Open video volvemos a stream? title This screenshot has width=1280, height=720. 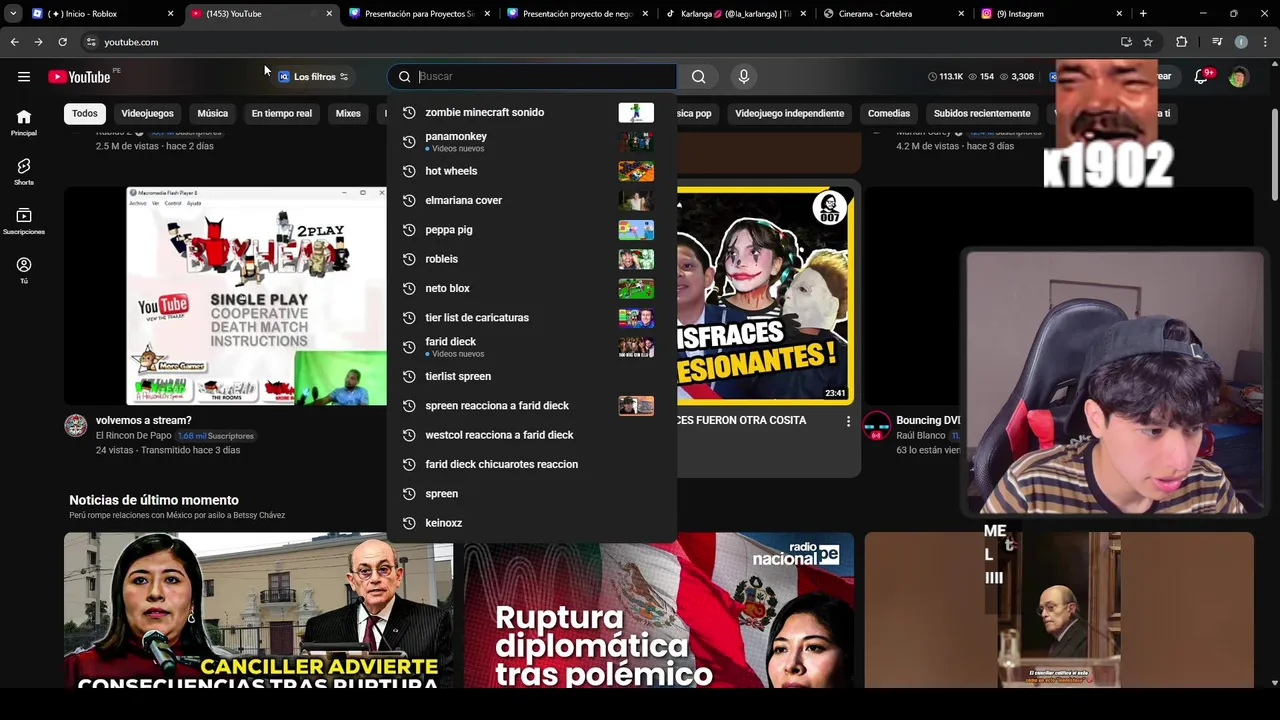click(x=143, y=420)
